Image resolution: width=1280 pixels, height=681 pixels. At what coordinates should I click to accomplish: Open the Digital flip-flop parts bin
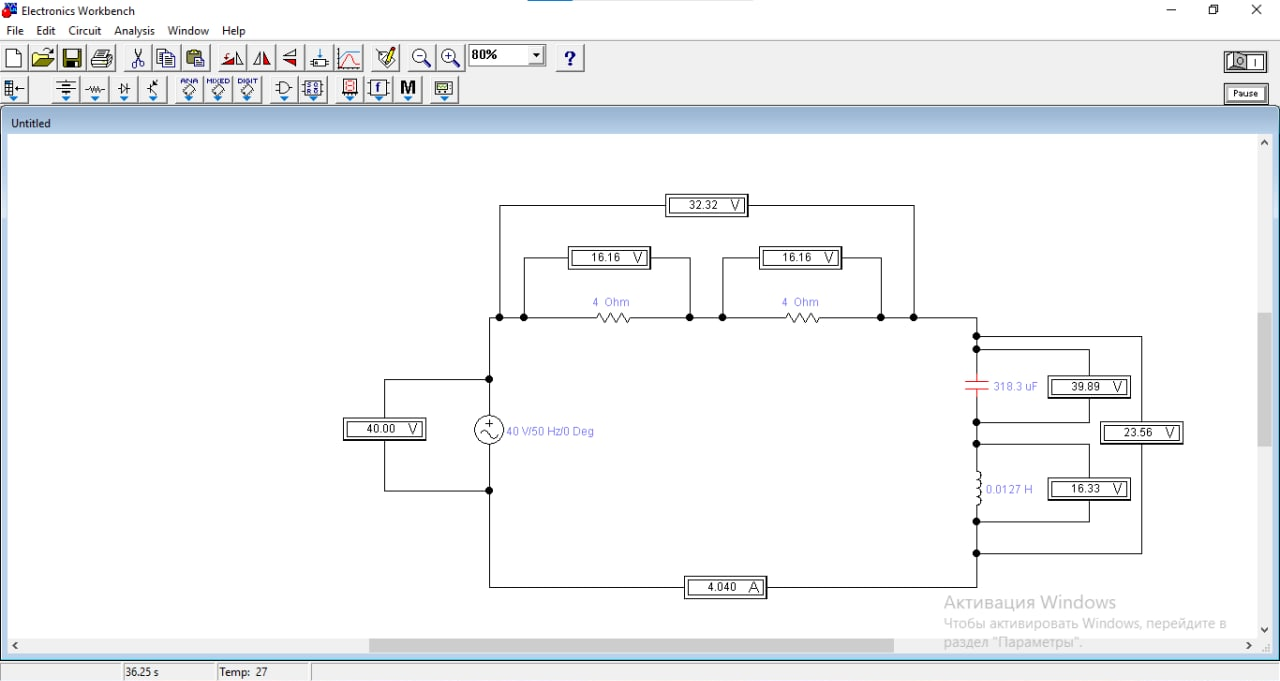click(x=313, y=90)
